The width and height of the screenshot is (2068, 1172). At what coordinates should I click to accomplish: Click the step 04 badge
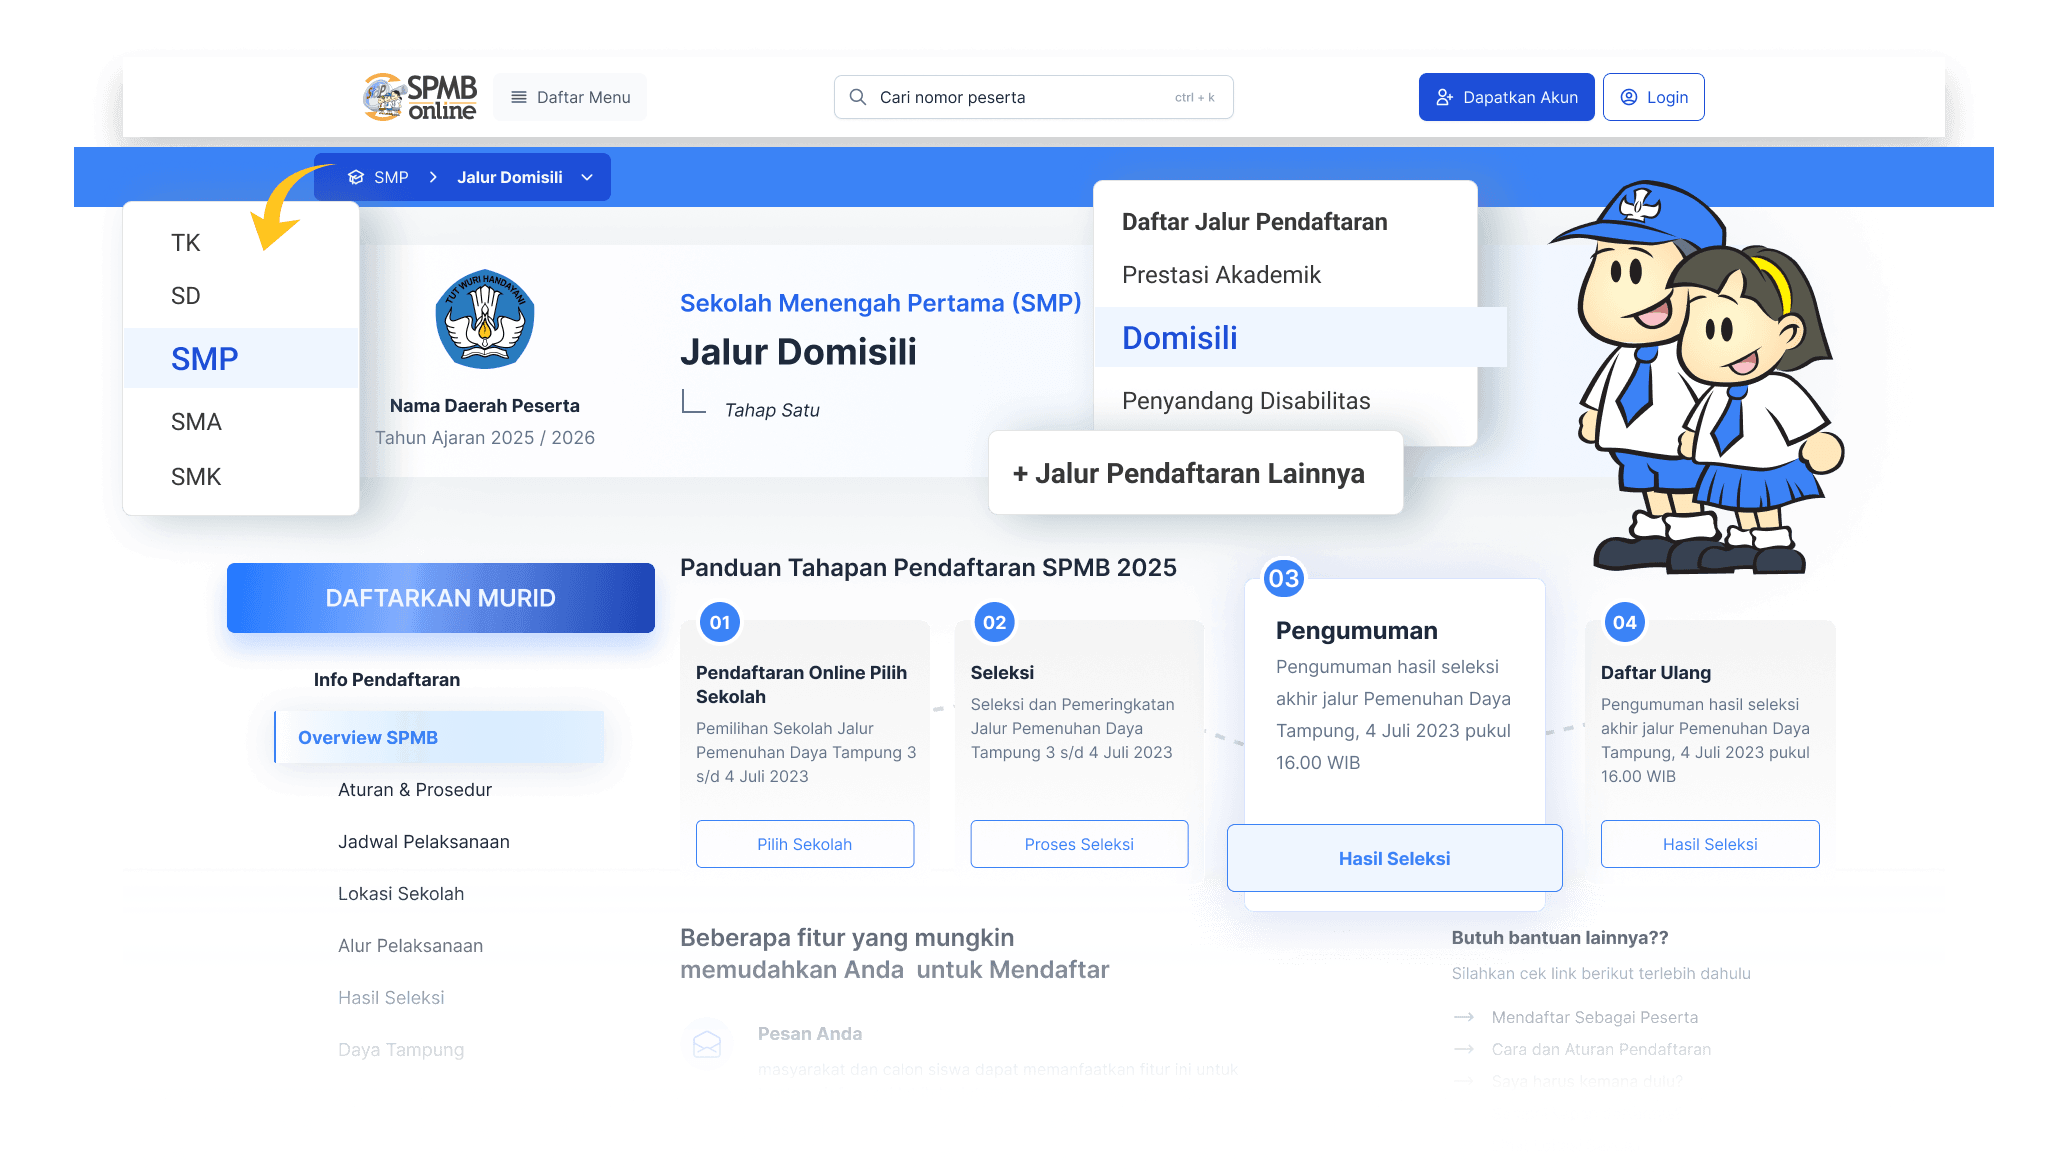coord(1625,622)
